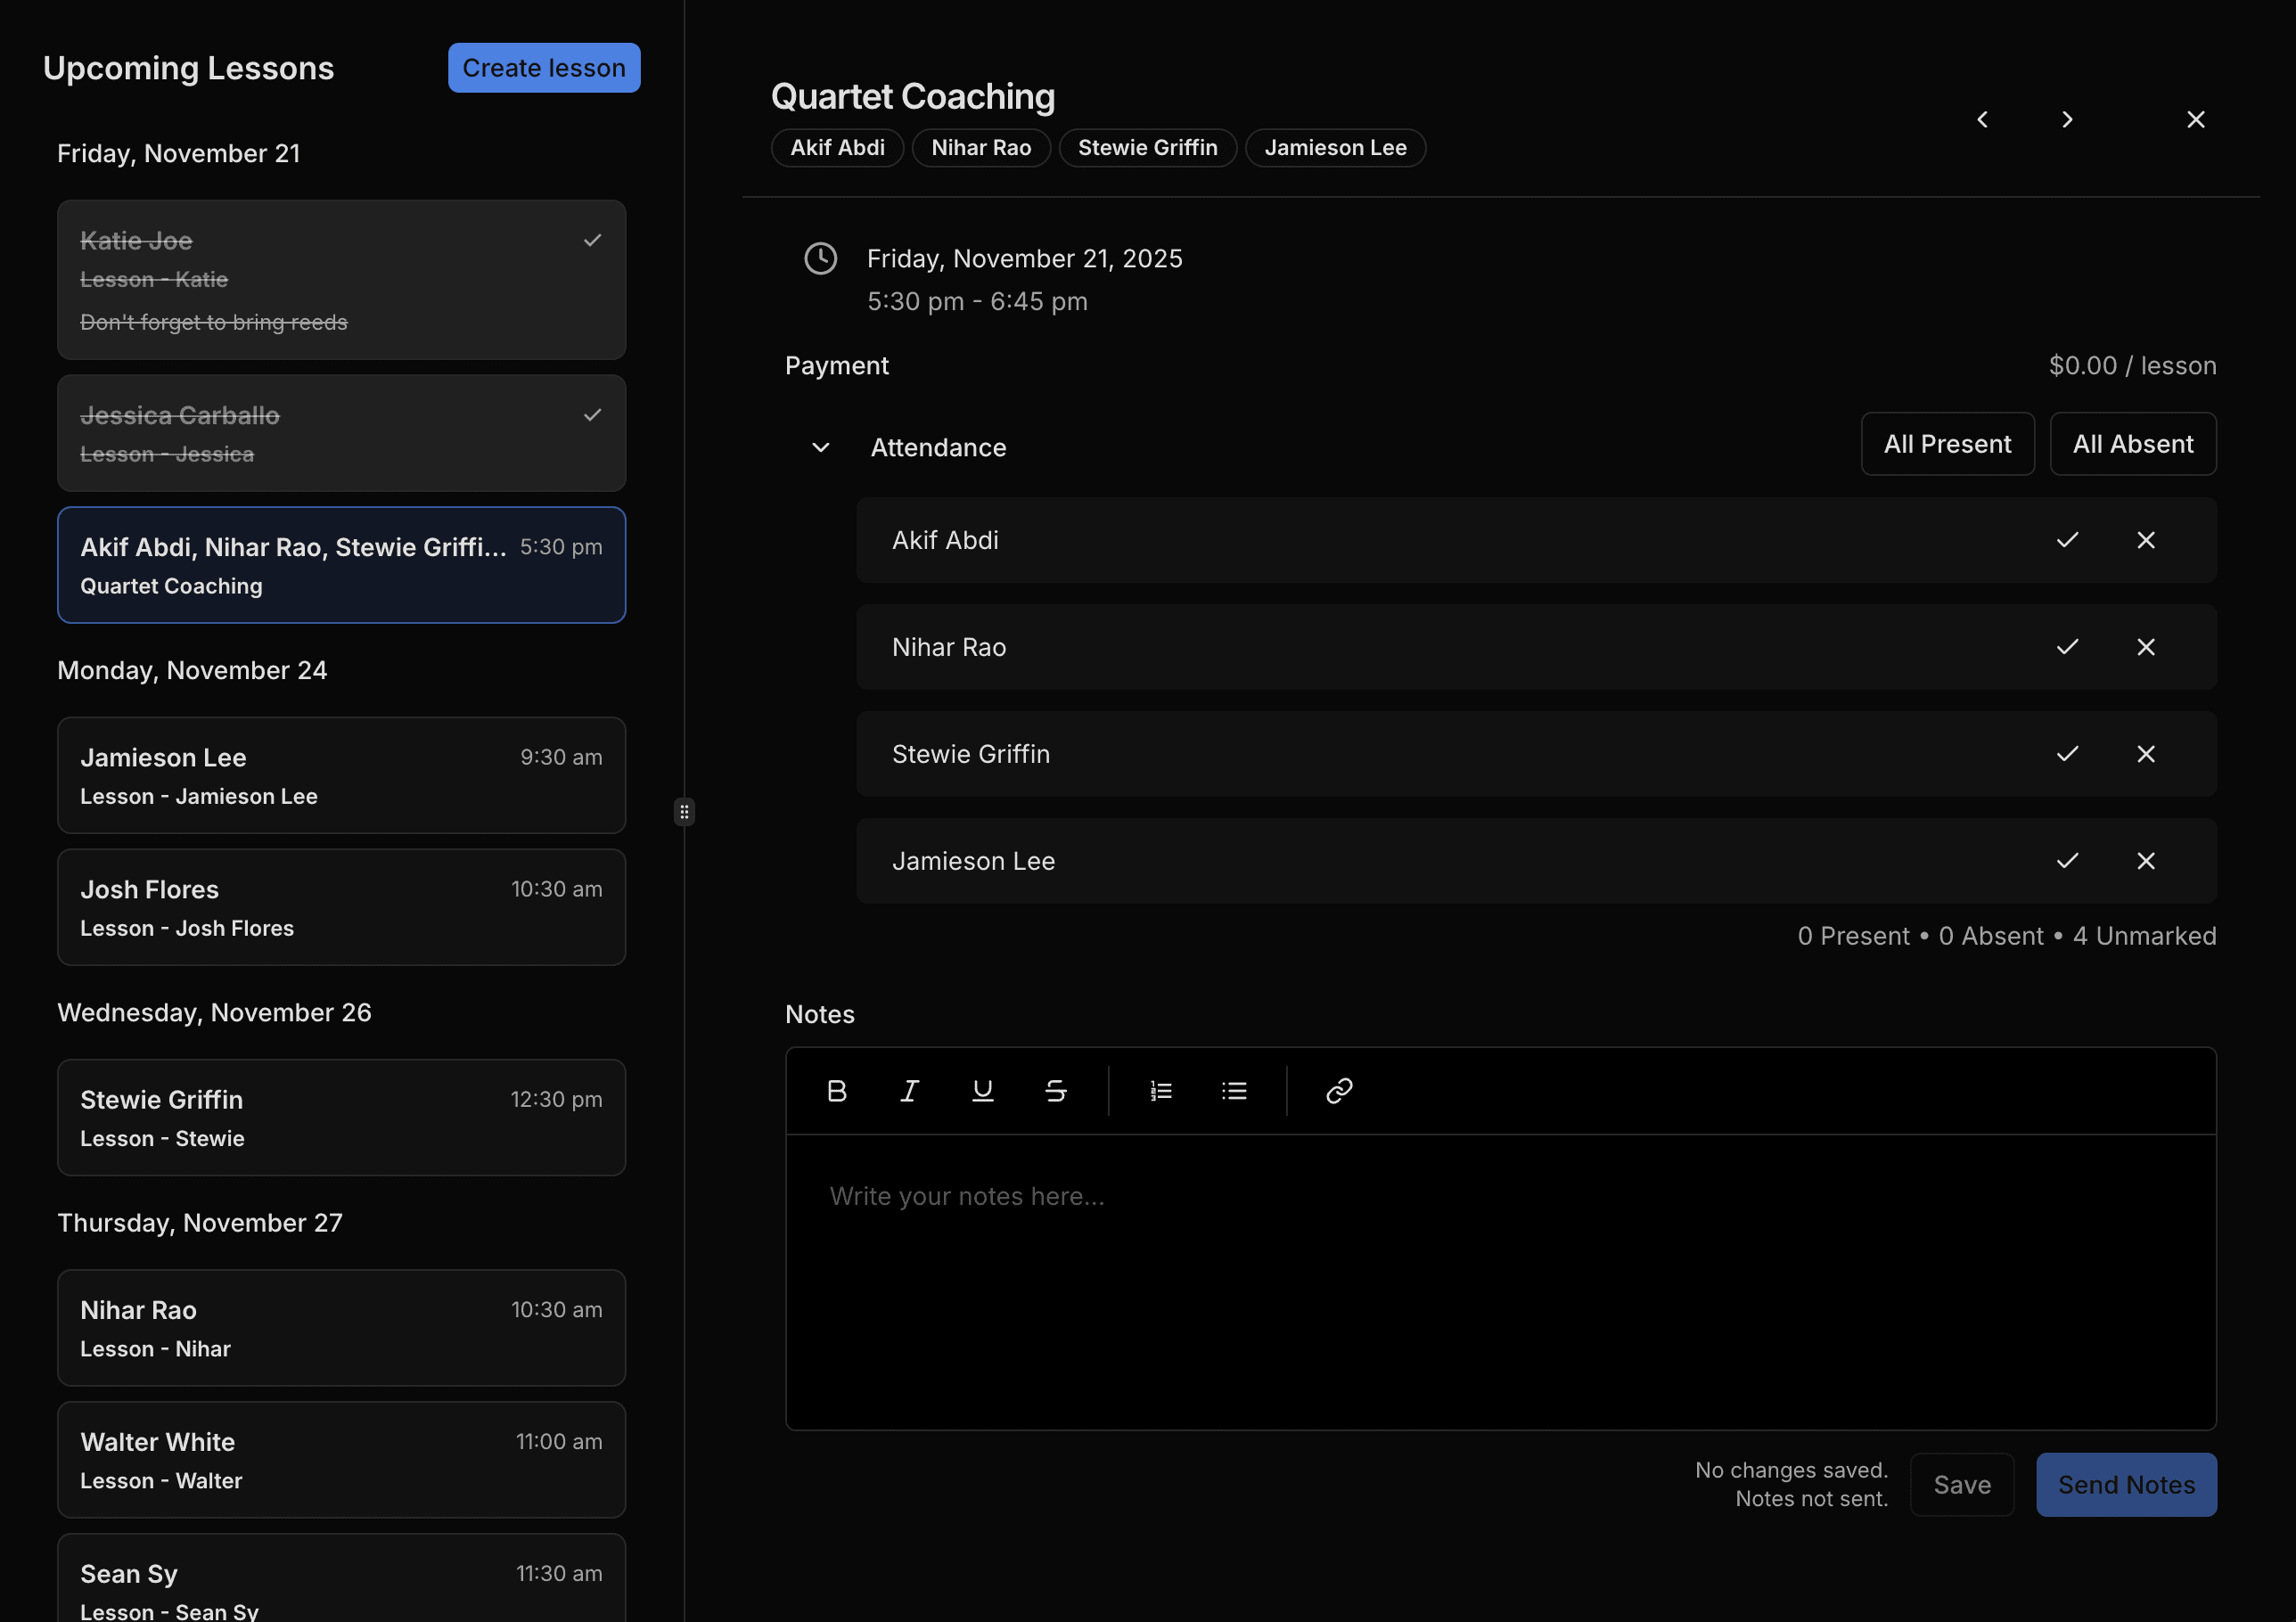Click the Send Notes button

(x=2126, y=1484)
